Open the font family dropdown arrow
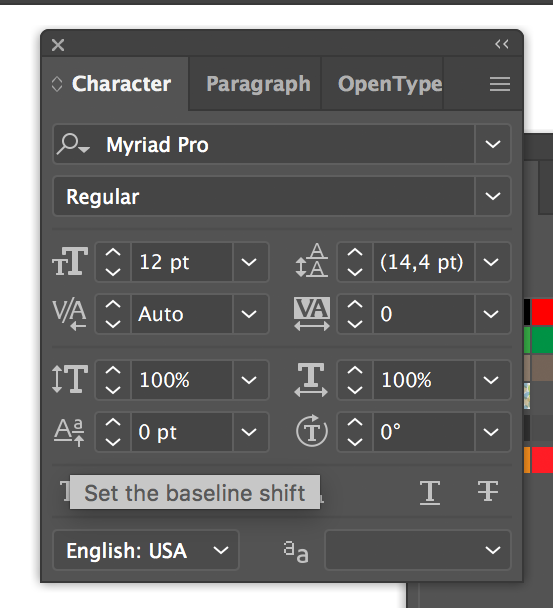 coord(493,144)
